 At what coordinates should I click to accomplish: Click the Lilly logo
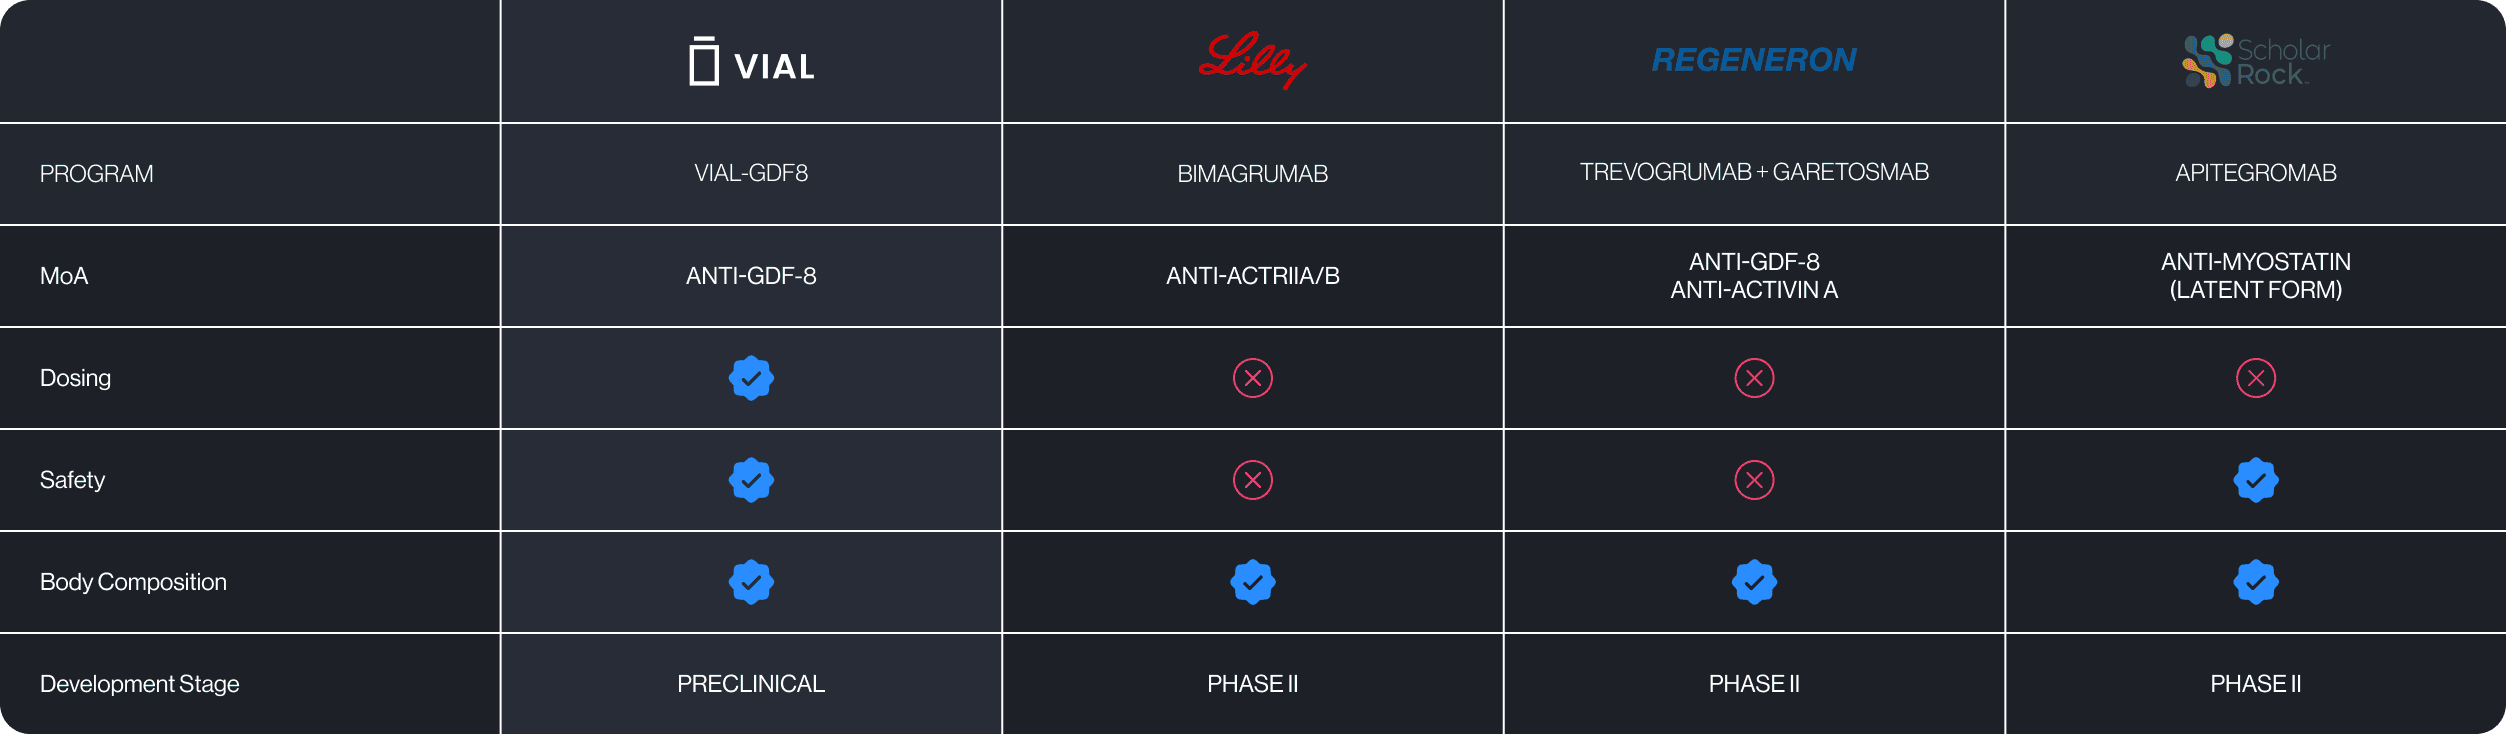point(1252,60)
